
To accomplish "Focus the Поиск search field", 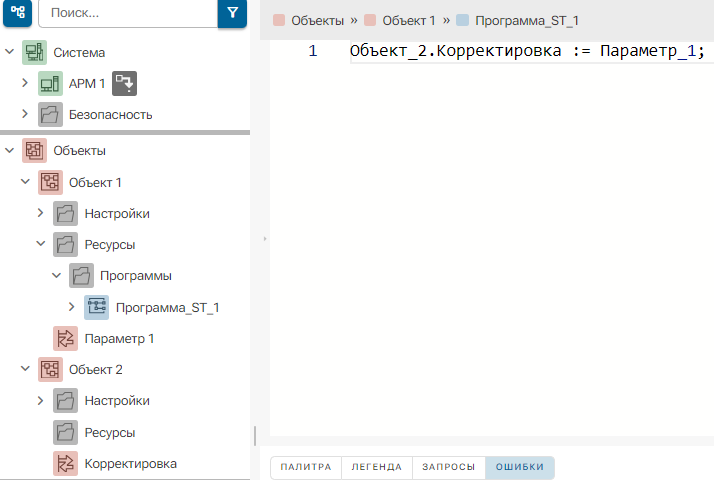I will tap(128, 13).
